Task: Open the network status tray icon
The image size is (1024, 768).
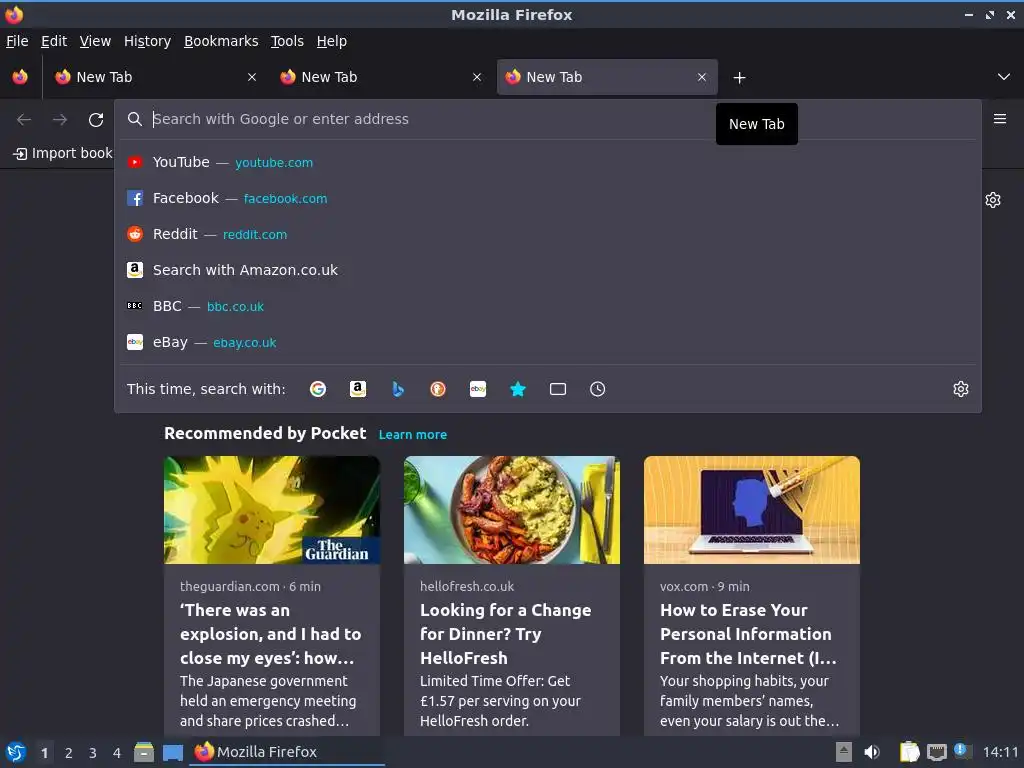Action: (x=937, y=752)
